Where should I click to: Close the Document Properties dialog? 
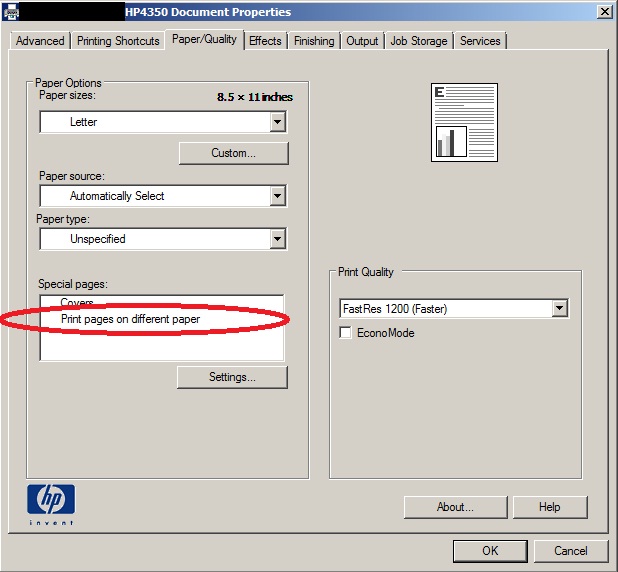604,12
